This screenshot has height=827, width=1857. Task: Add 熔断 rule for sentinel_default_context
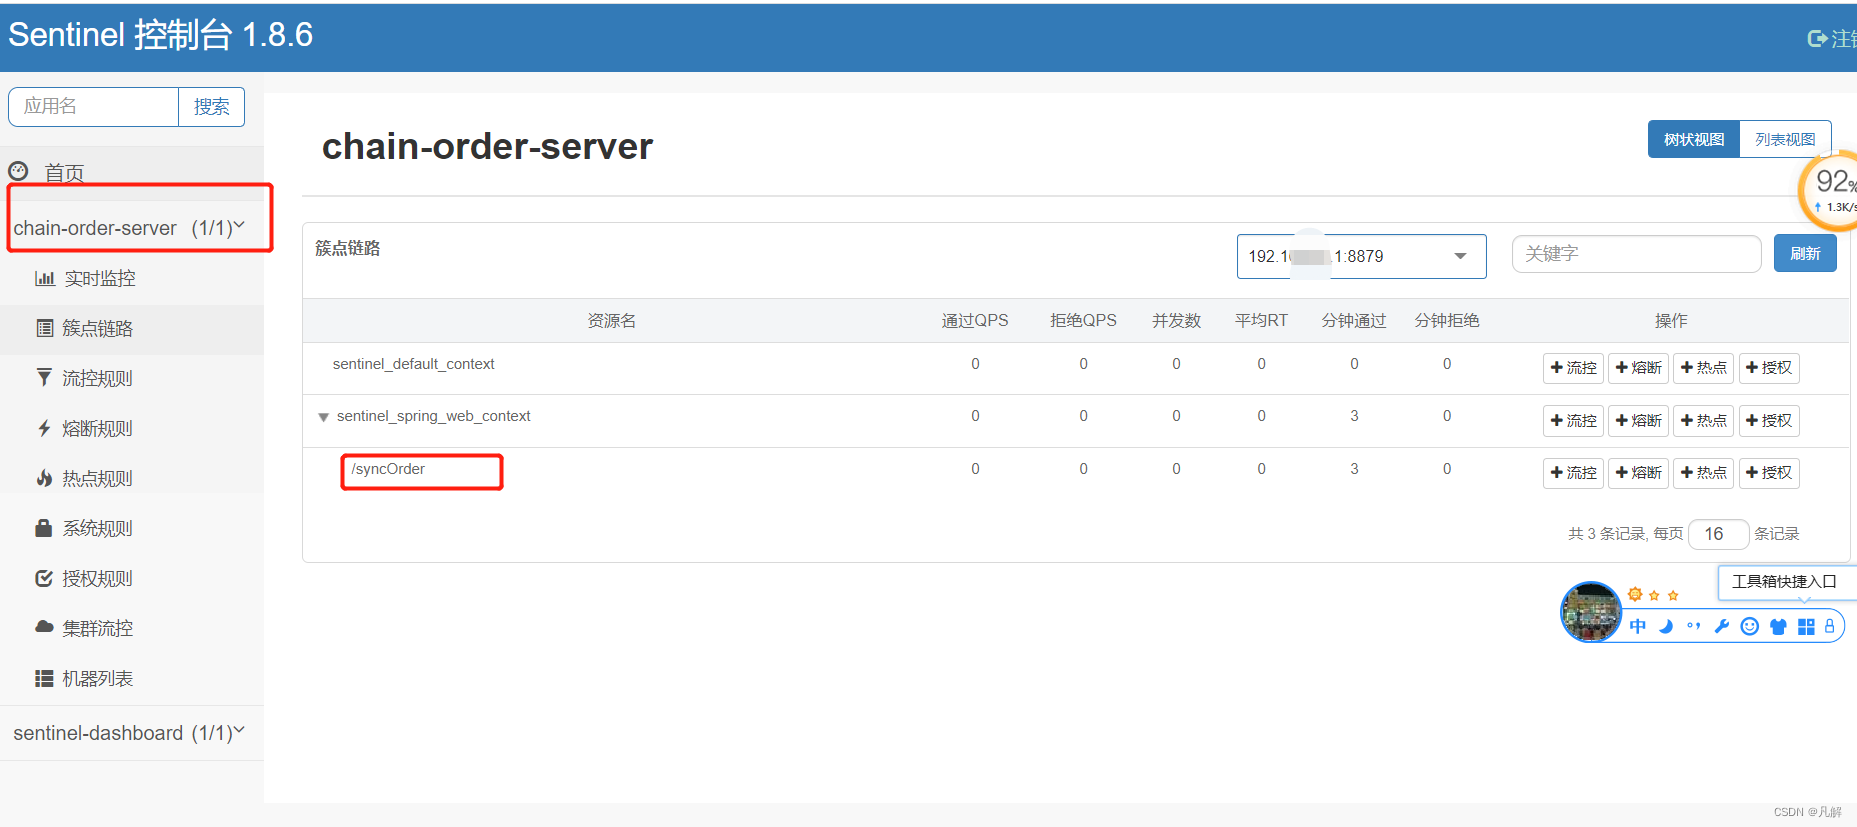click(x=1639, y=368)
